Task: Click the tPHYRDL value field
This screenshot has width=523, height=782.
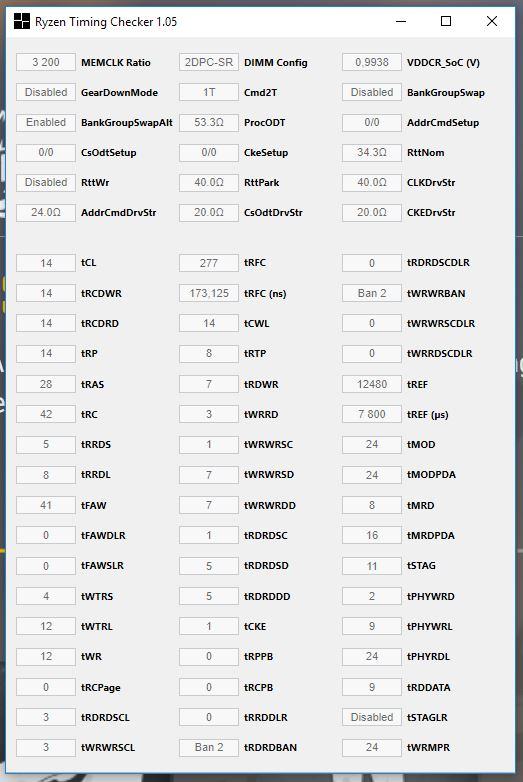Action: coord(372,656)
